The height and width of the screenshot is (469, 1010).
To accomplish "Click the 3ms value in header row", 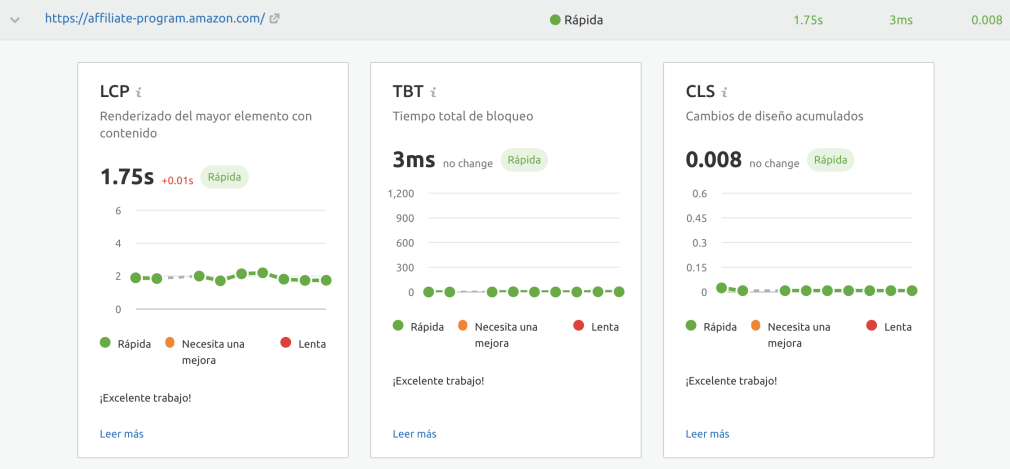I will point(900,20).
